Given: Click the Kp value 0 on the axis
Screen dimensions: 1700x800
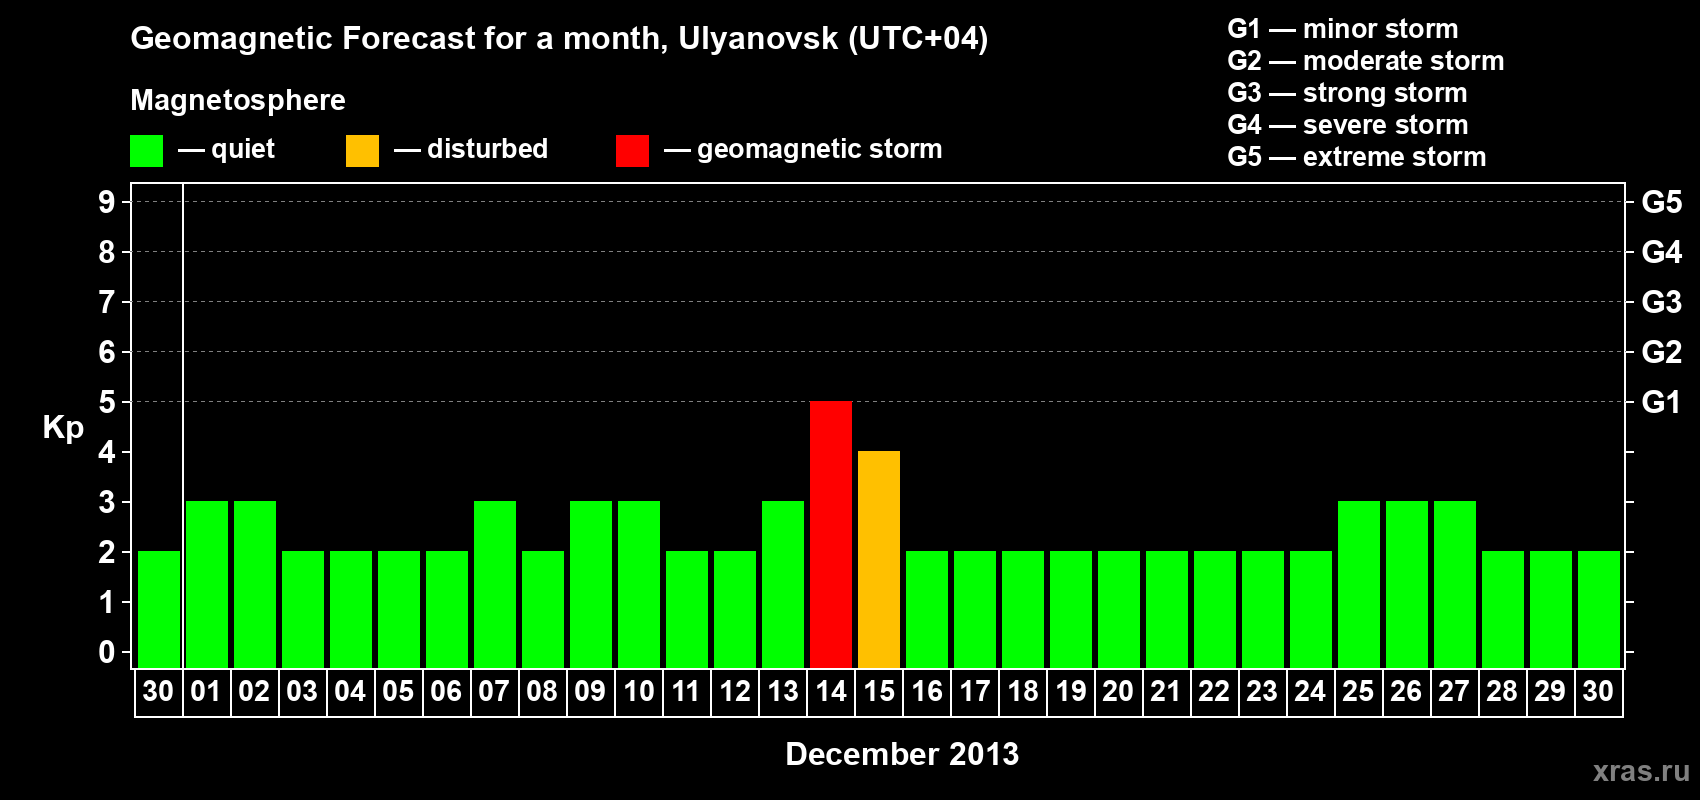Looking at the screenshot, I should 107,652.
